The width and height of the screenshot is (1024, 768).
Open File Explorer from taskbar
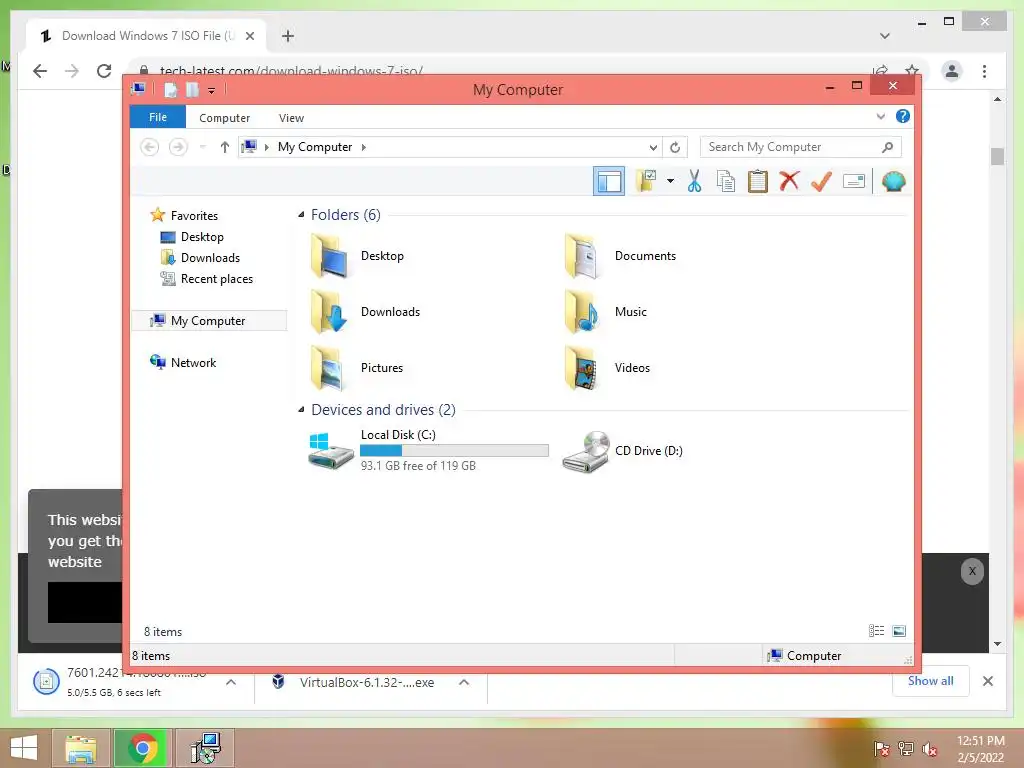81,748
